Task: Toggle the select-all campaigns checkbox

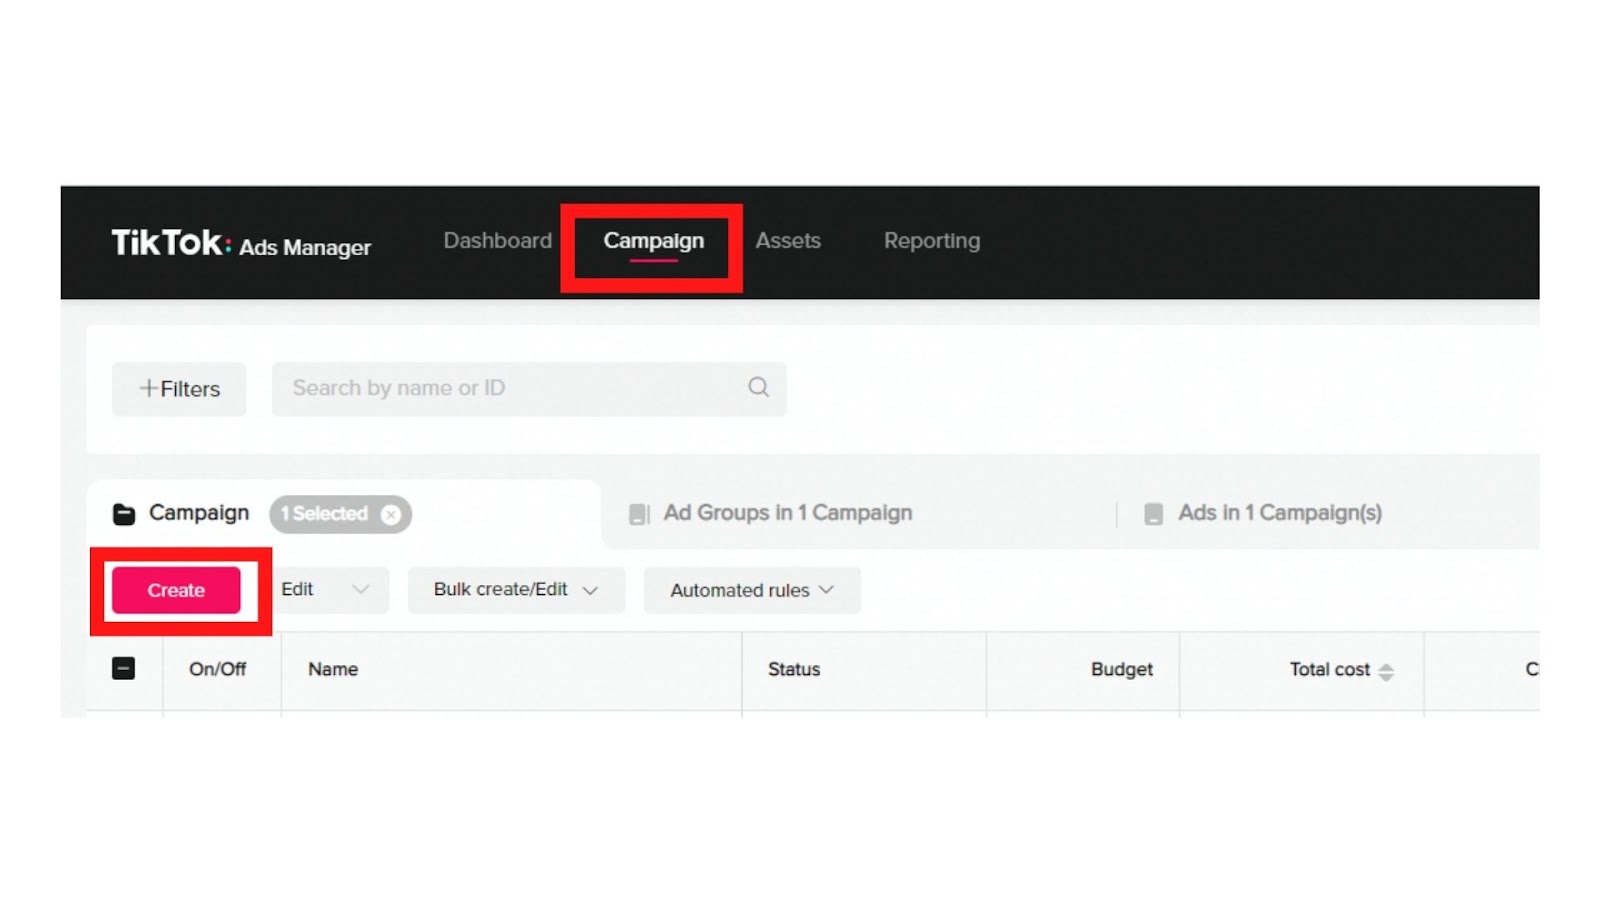Action: [x=124, y=668]
